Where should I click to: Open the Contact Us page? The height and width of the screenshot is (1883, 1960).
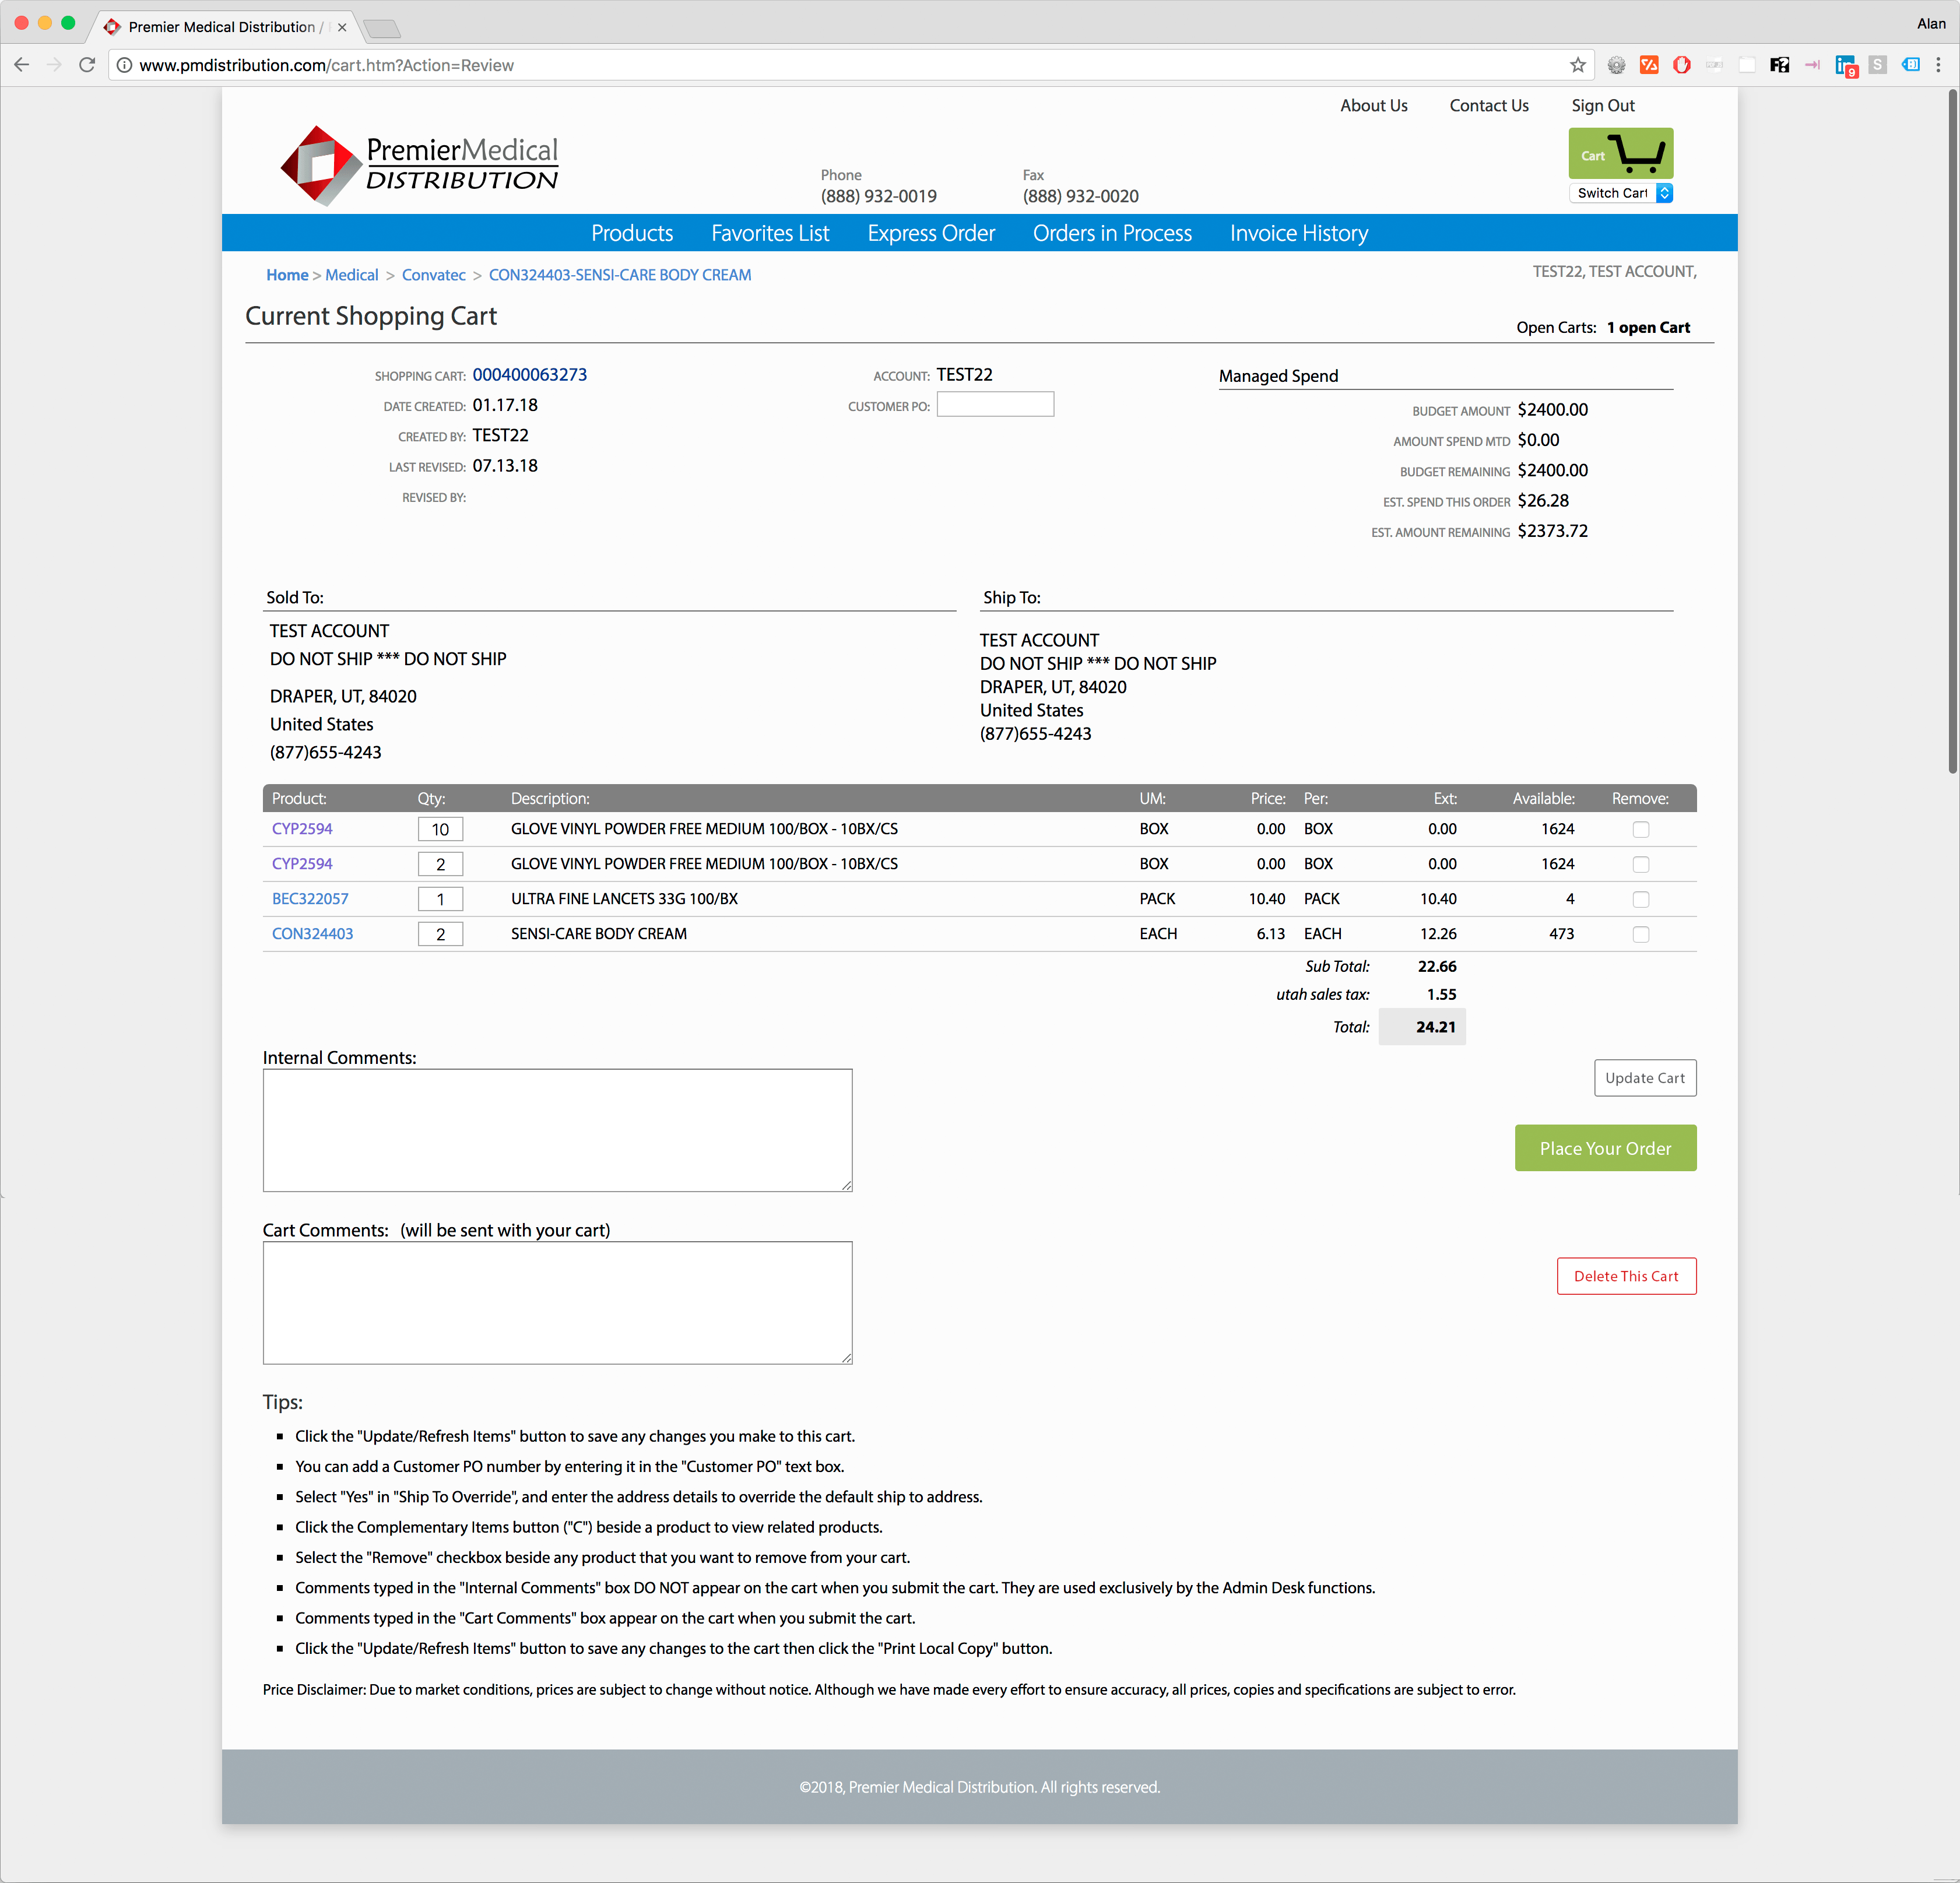point(1489,106)
